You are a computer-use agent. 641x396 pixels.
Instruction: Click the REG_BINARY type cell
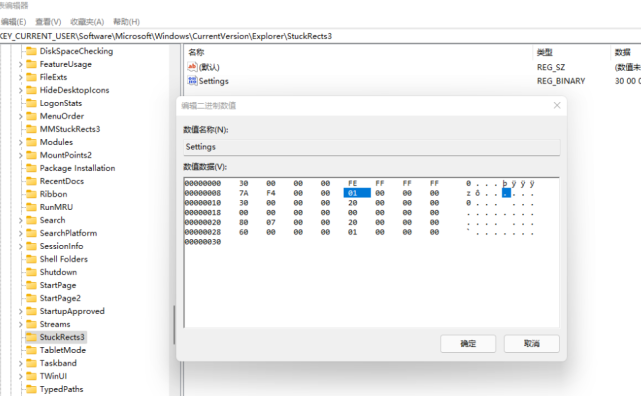pos(561,81)
